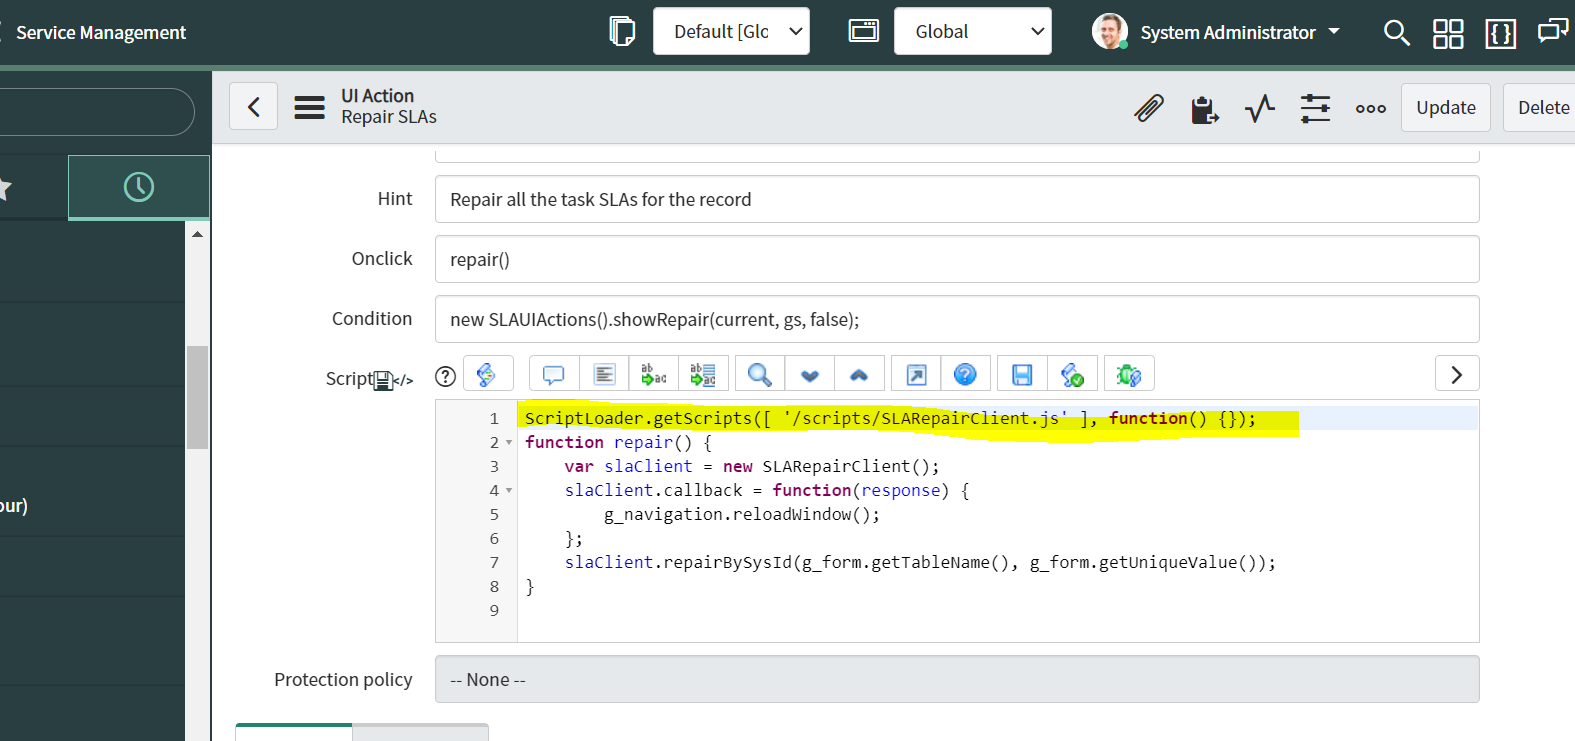Toggle the script full screen mode

(x=916, y=375)
